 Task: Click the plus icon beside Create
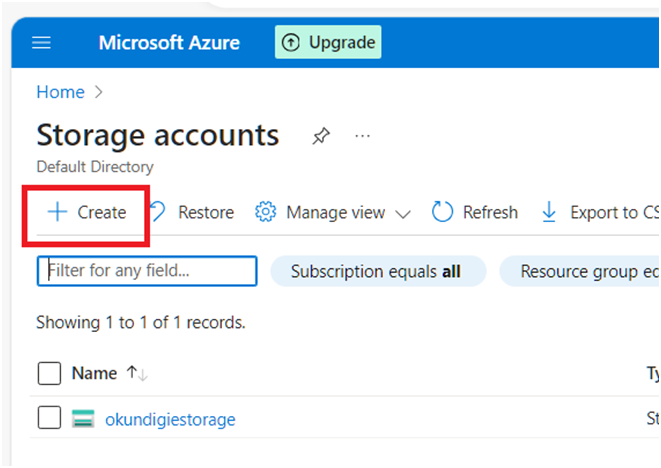point(57,212)
